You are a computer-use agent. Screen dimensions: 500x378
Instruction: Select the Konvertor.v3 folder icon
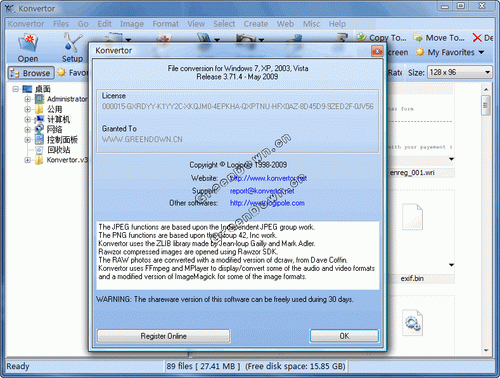pyautogui.click(x=39, y=160)
